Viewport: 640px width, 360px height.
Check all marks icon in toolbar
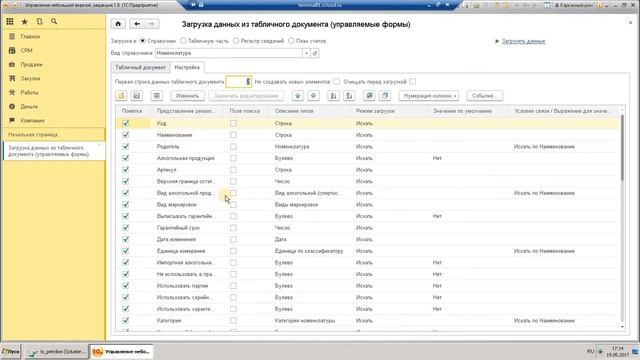(369, 96)
